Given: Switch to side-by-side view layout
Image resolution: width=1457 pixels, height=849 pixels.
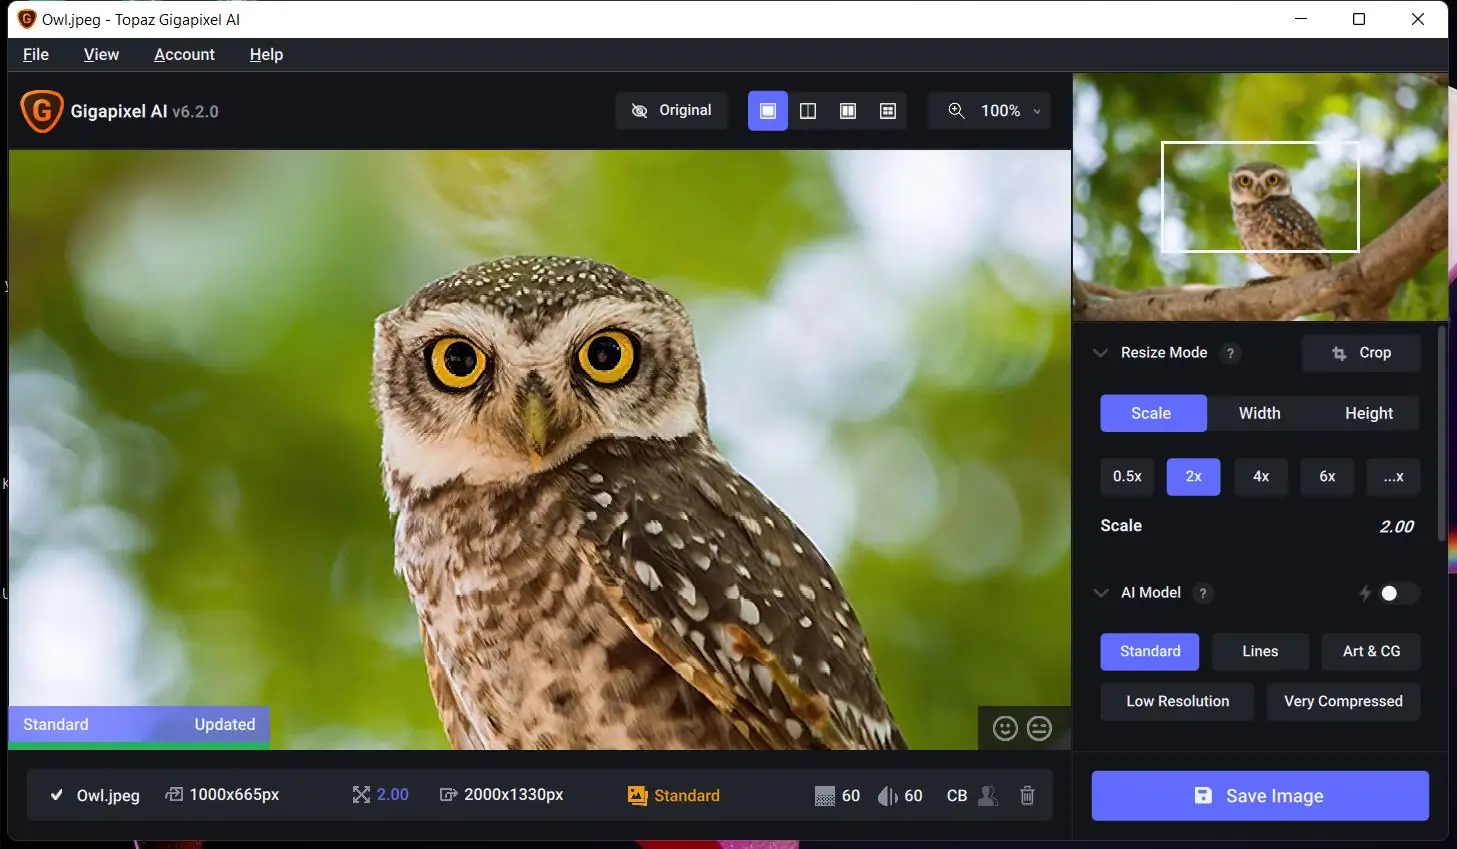Looking at the screenshot, I should 848,111.
